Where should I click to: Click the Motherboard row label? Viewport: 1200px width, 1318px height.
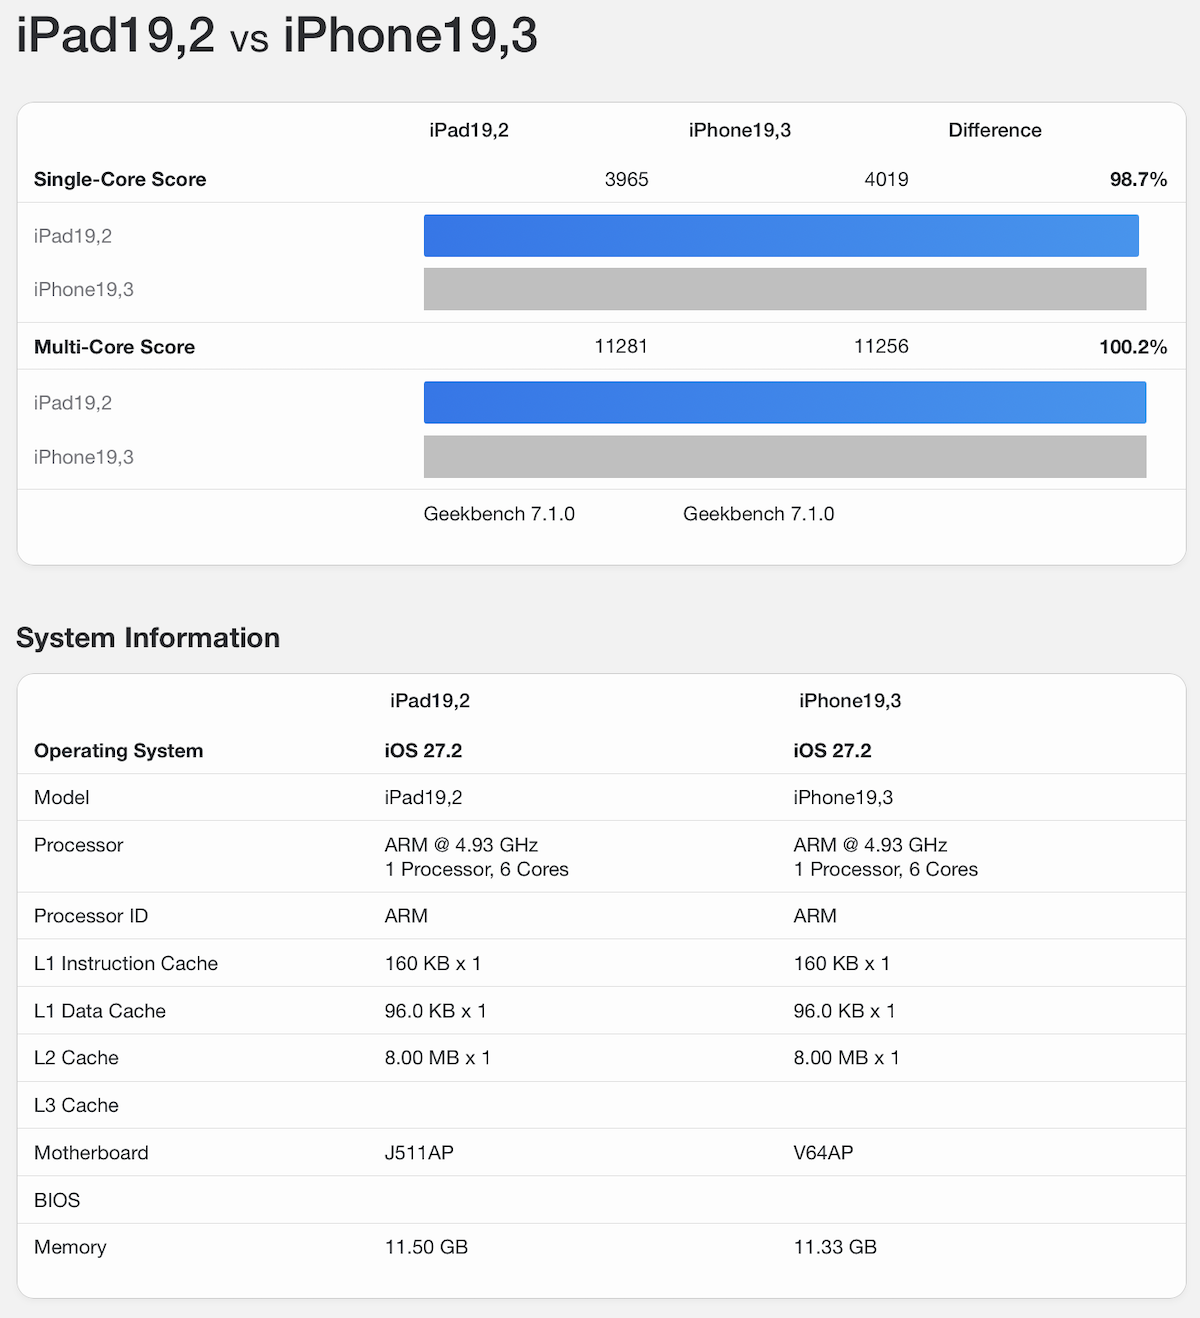[x=91, y=1153]
